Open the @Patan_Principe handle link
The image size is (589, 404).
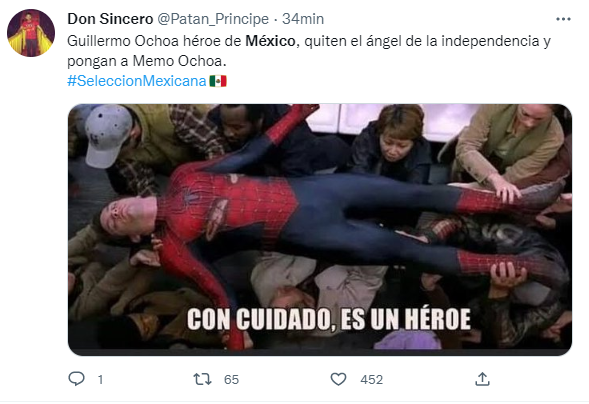tap(213, 19)
